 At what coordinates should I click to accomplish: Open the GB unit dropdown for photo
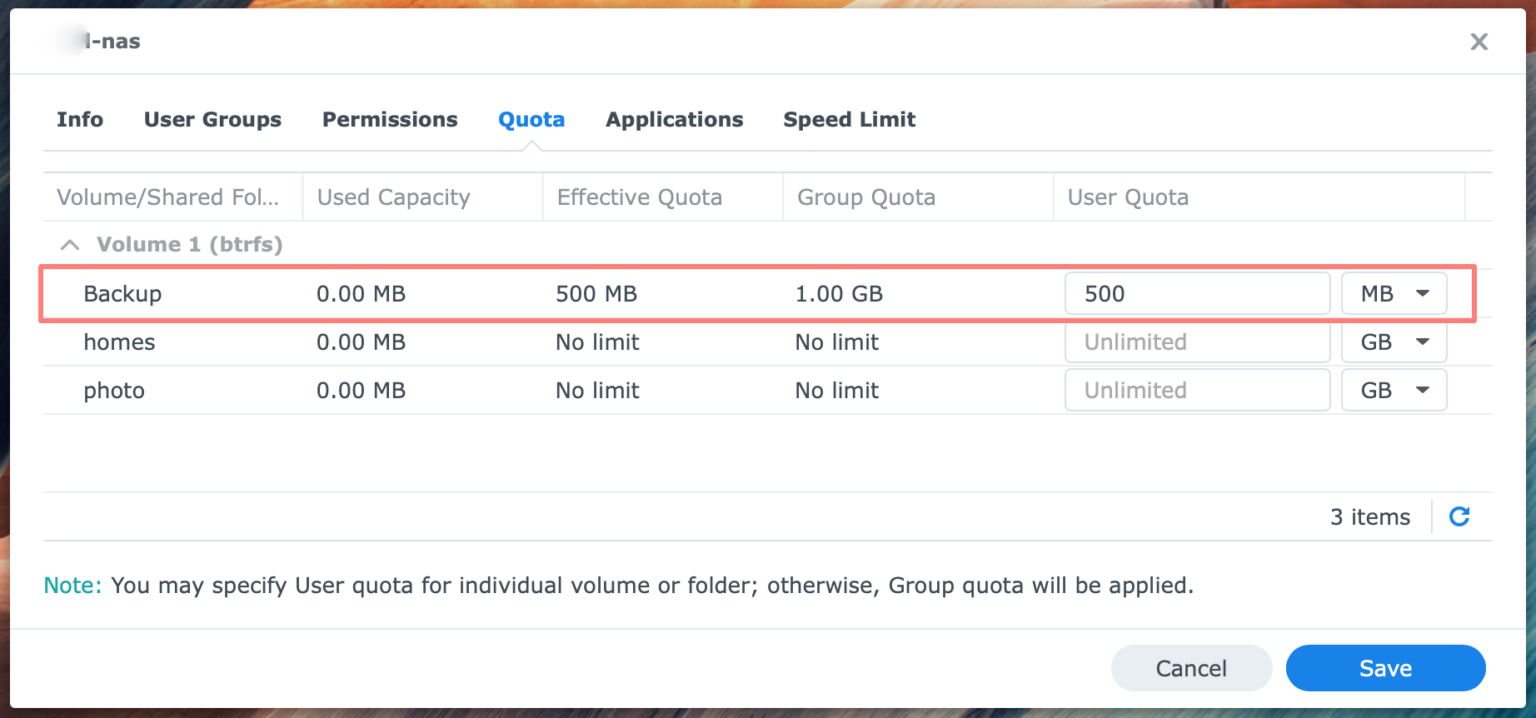(x=1394, y=390)
